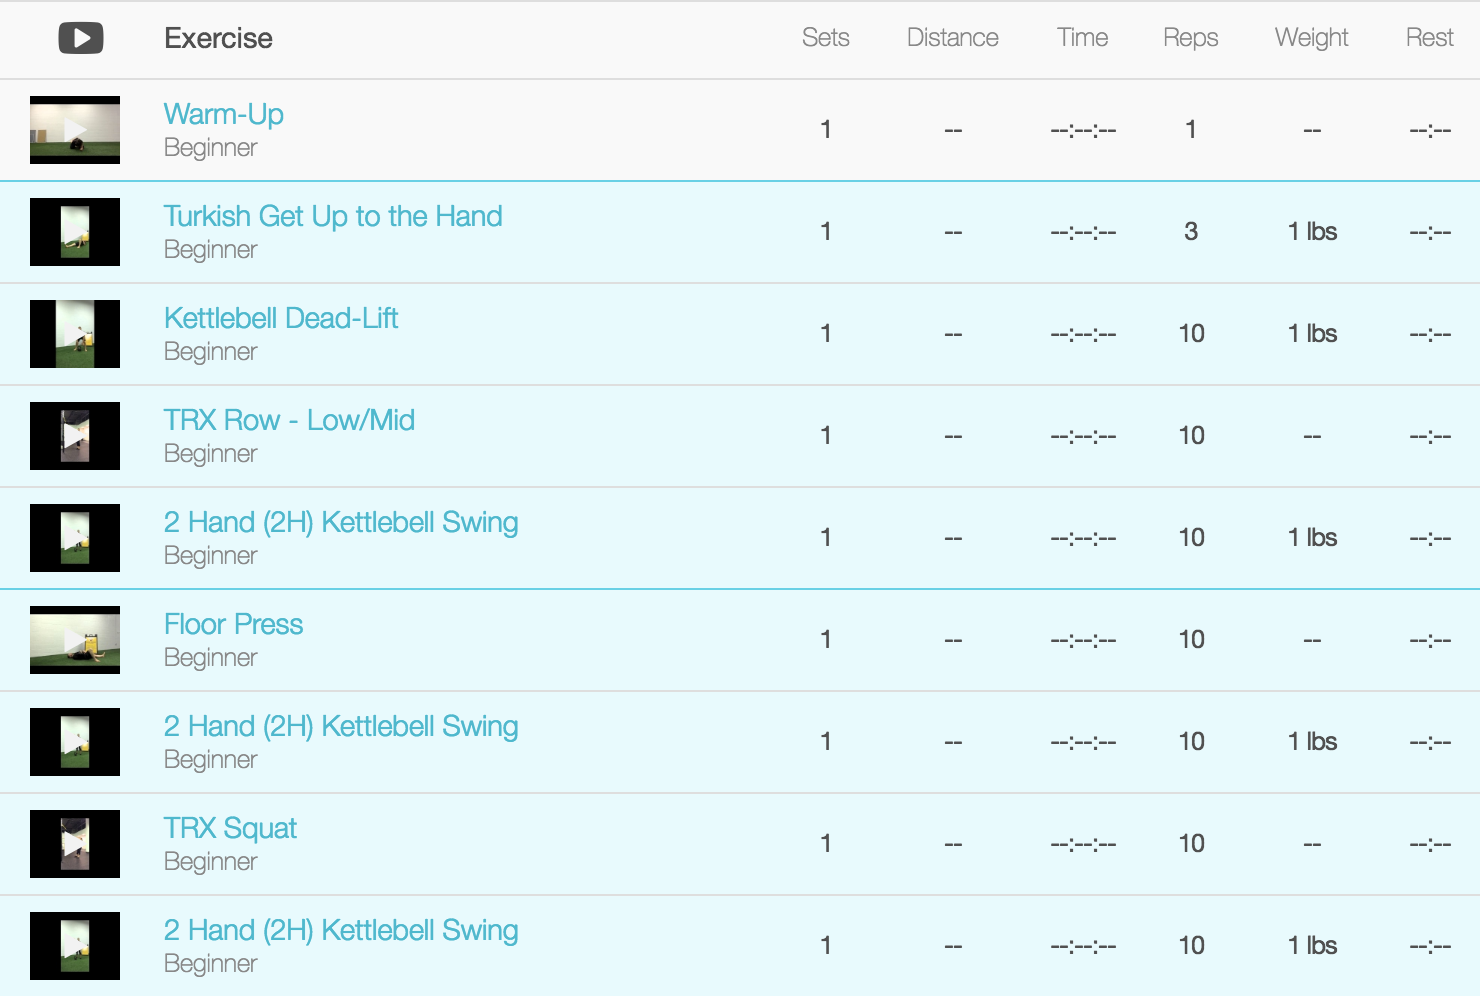Open the Kettlebell Dead-Lift link

coord(281,318)
